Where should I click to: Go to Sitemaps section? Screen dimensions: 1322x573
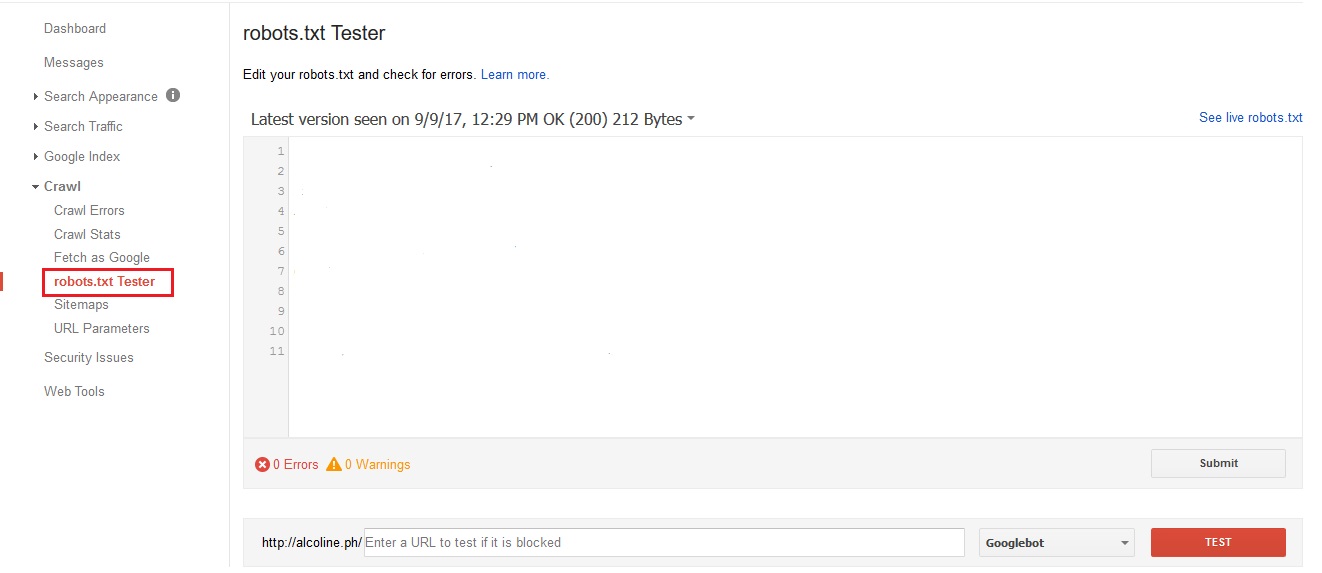(x=81, y=304)
